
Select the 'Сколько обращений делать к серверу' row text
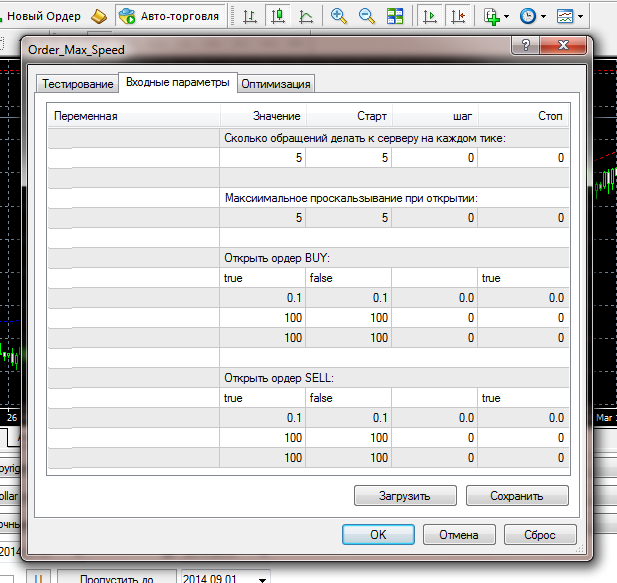tap(365, 138)
